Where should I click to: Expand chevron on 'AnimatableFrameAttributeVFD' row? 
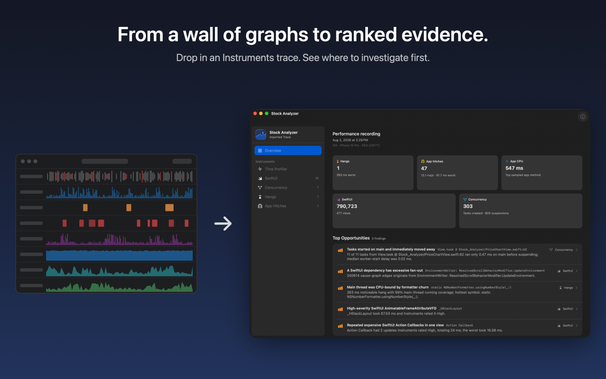pos(577,309)
